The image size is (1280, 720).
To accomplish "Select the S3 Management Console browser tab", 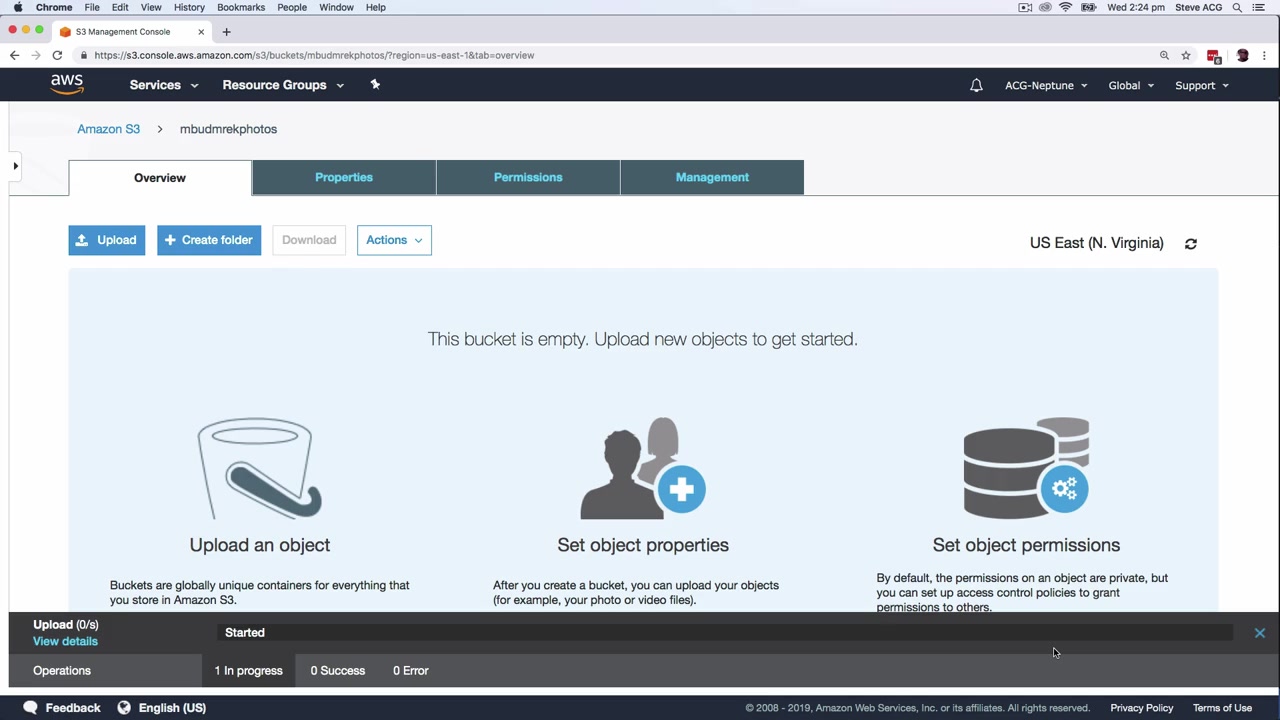I will pos(131,32).
